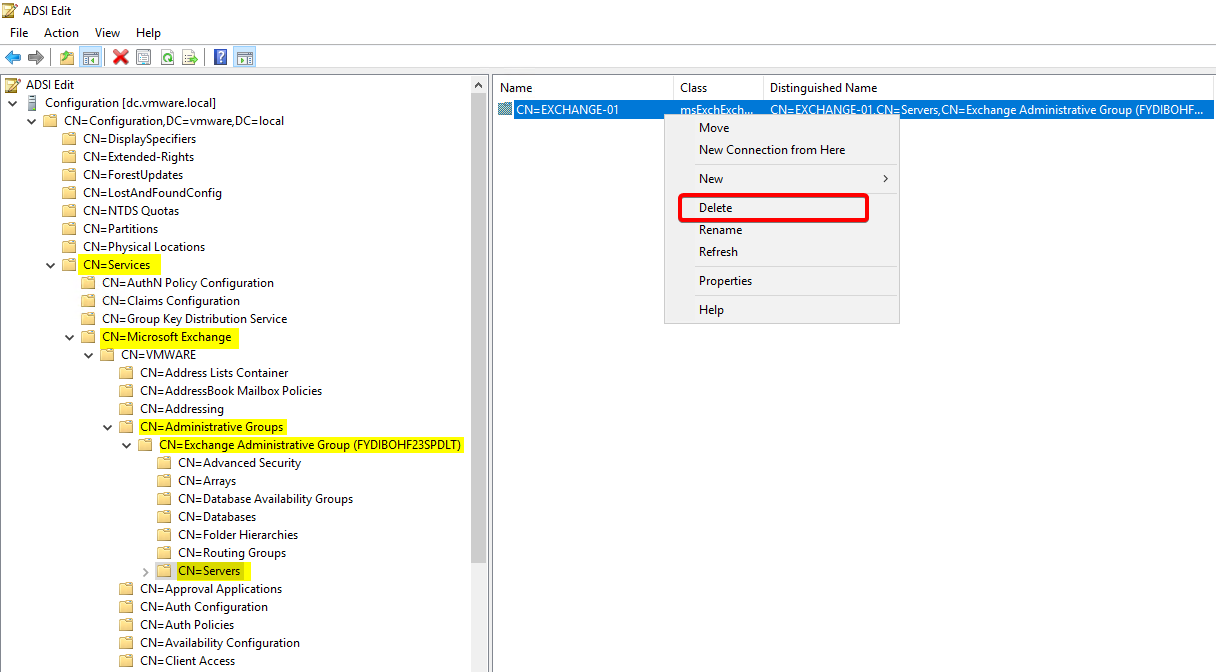
Task: Click the Class column header
Action: click(694, 88)
